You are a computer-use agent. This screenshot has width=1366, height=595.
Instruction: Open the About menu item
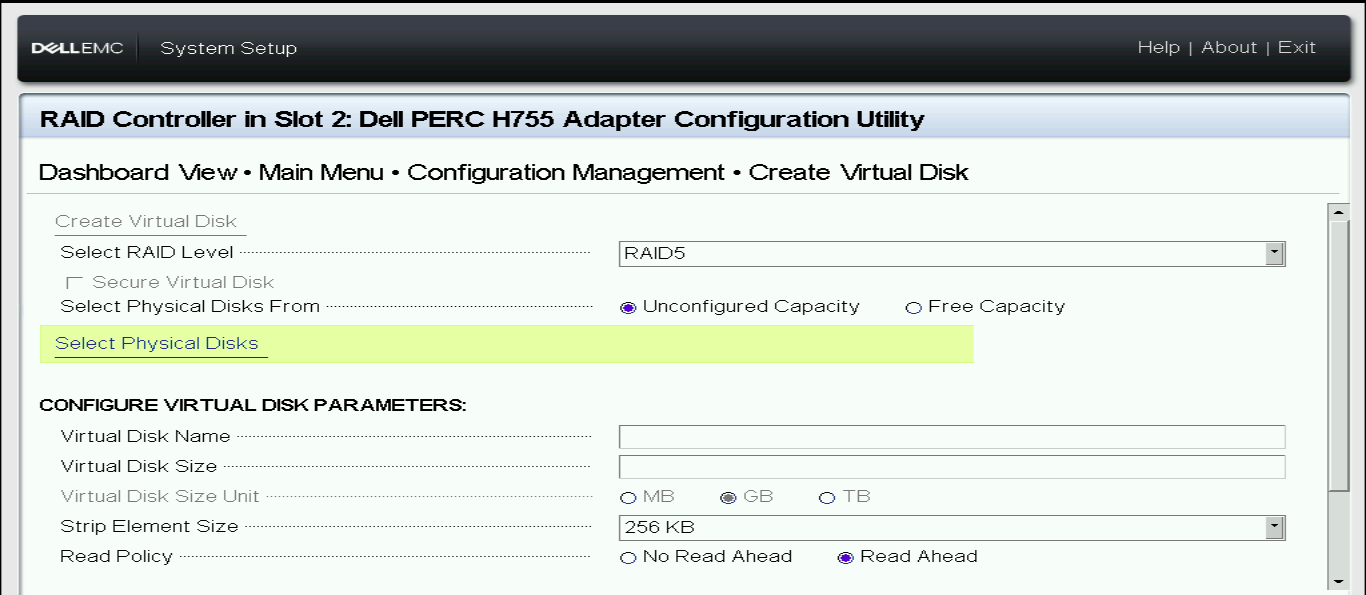tap(1229, 47)
